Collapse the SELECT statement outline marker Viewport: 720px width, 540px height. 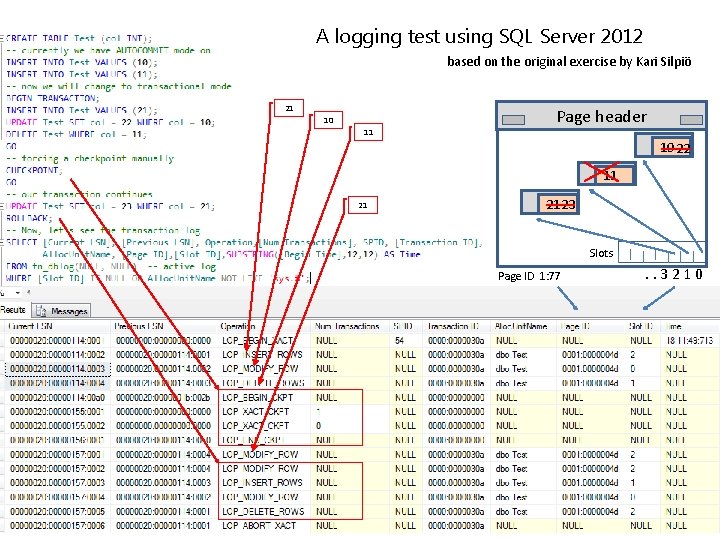pos(2,242)
